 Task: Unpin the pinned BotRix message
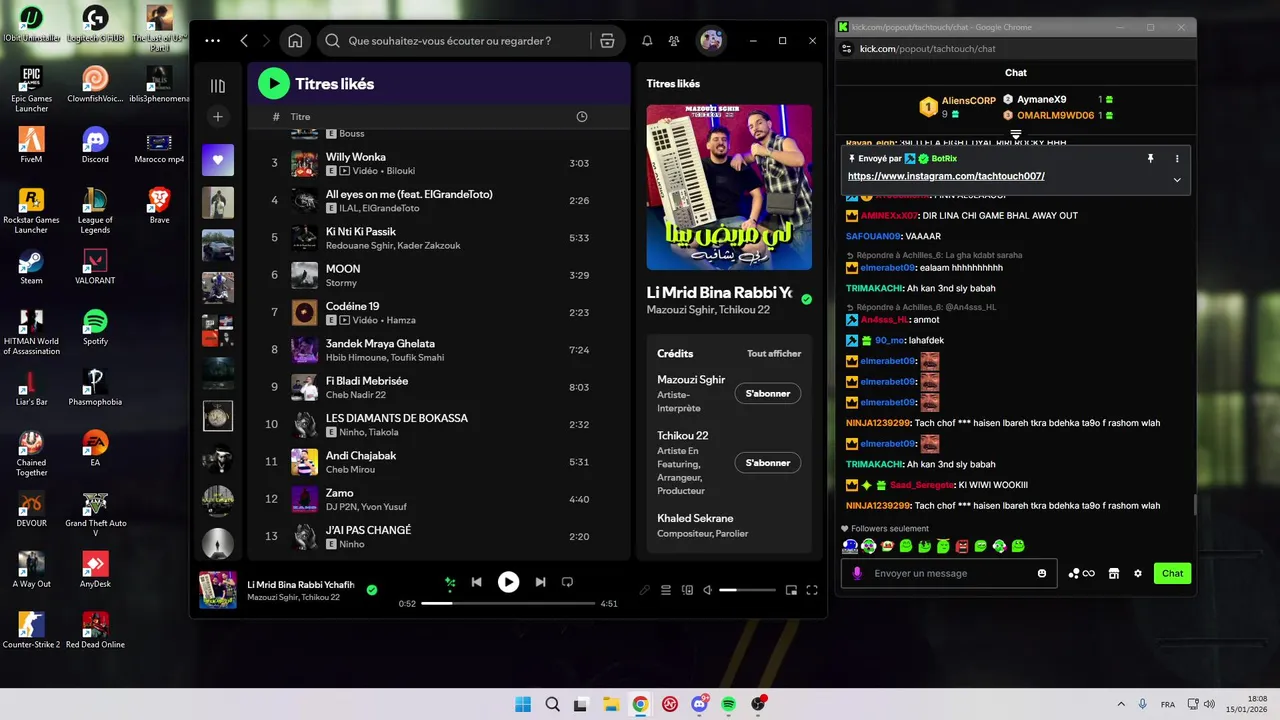[x=1150, y=158]
